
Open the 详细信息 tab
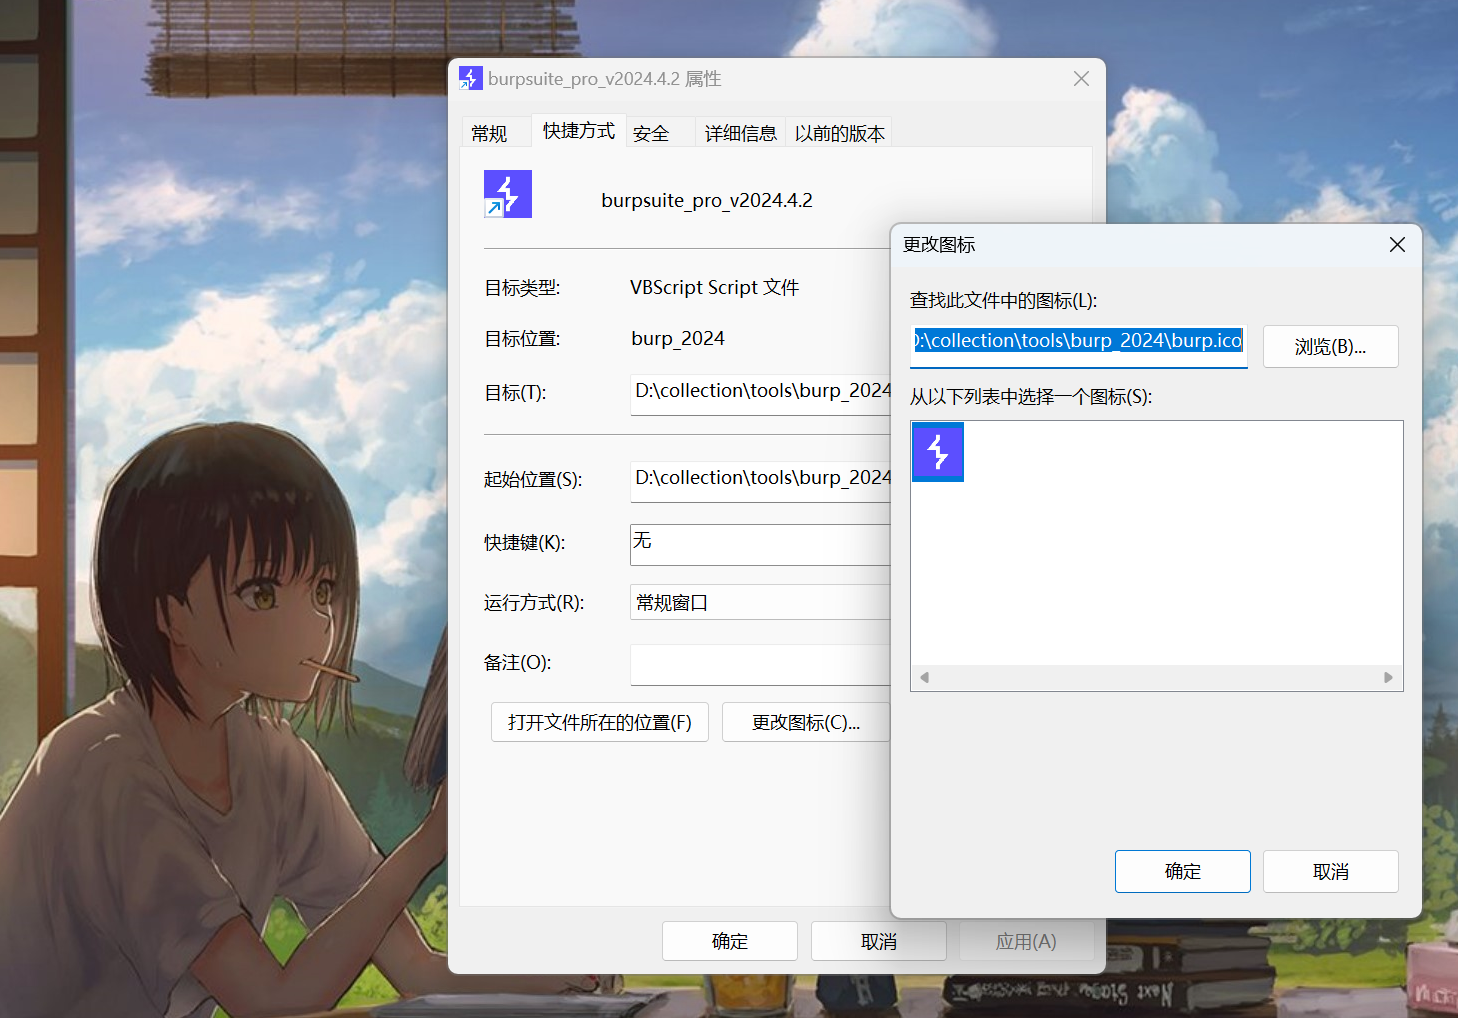point(740,133)
